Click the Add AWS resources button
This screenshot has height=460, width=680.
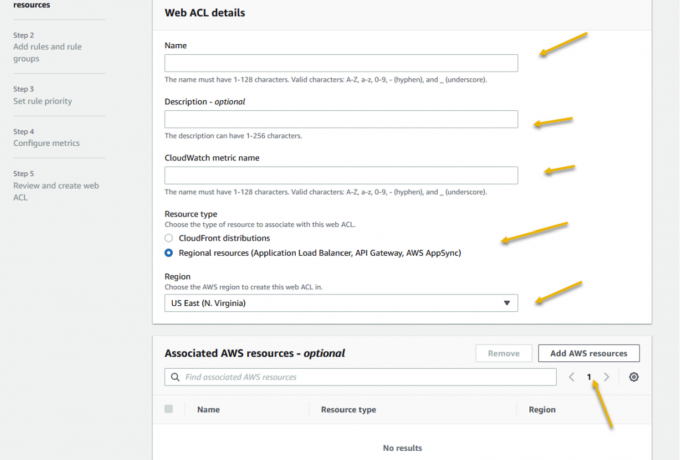588,353
